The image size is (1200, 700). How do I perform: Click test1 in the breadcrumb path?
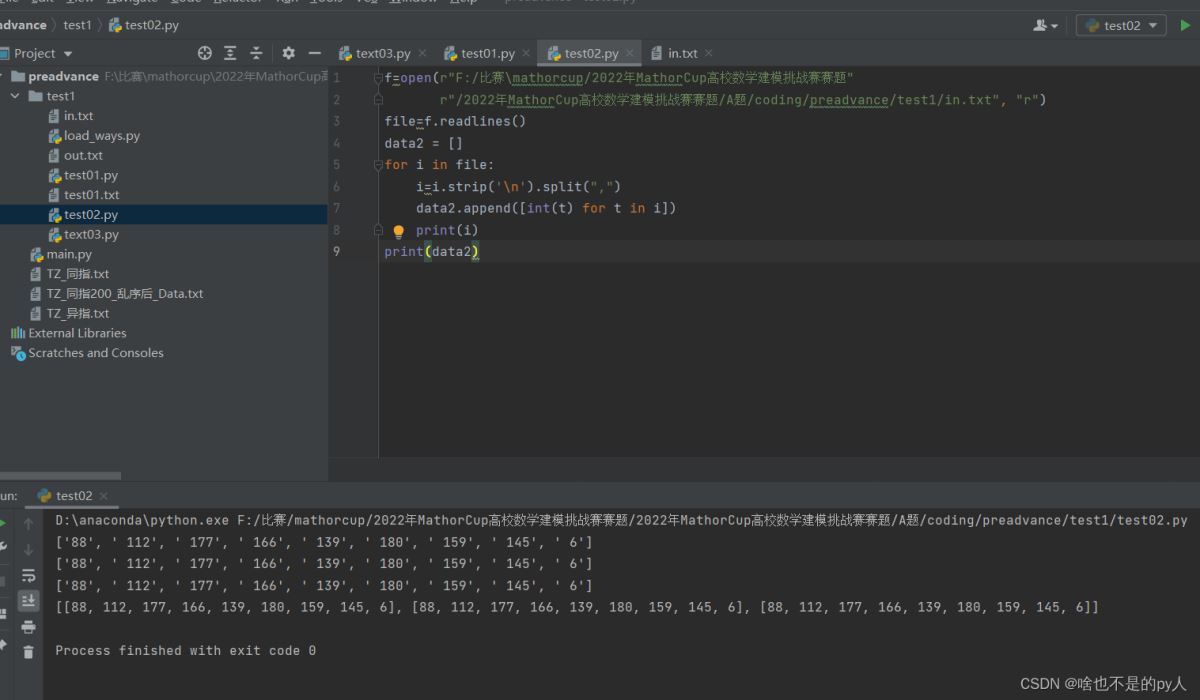coord(77,25)
